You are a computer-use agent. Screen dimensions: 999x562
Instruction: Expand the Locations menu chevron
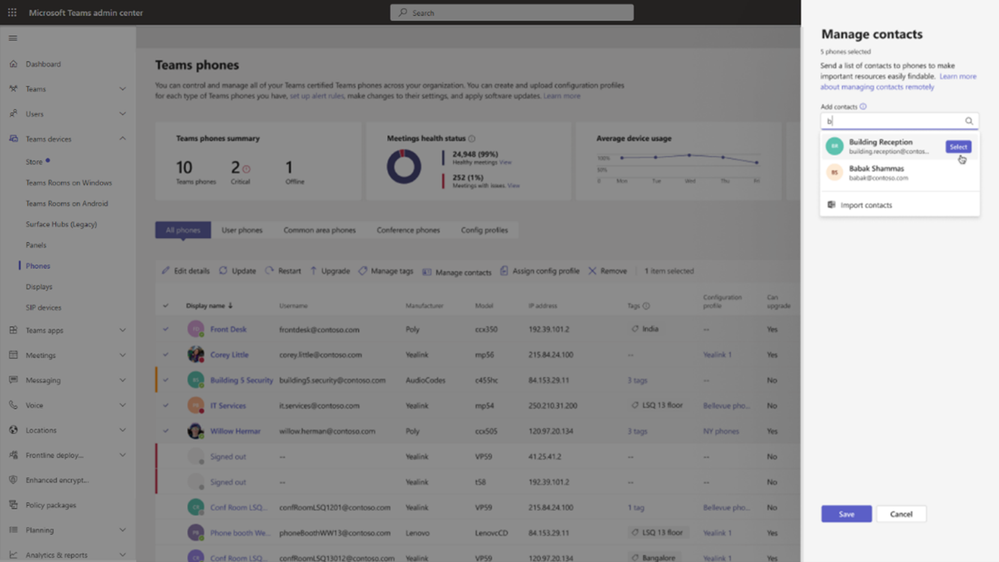122,430
